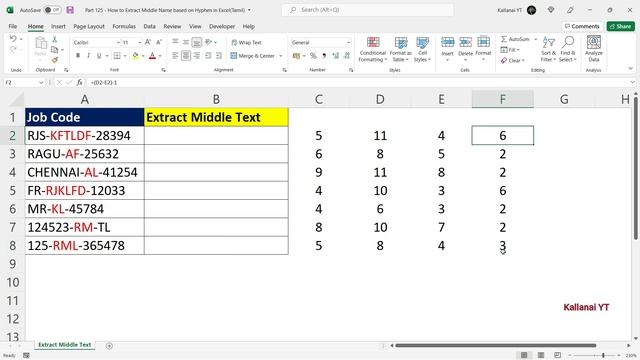Viewport: 640px width, 360px height.
Task: Toggle Center horizontal alignment
Action: (186, 56)
